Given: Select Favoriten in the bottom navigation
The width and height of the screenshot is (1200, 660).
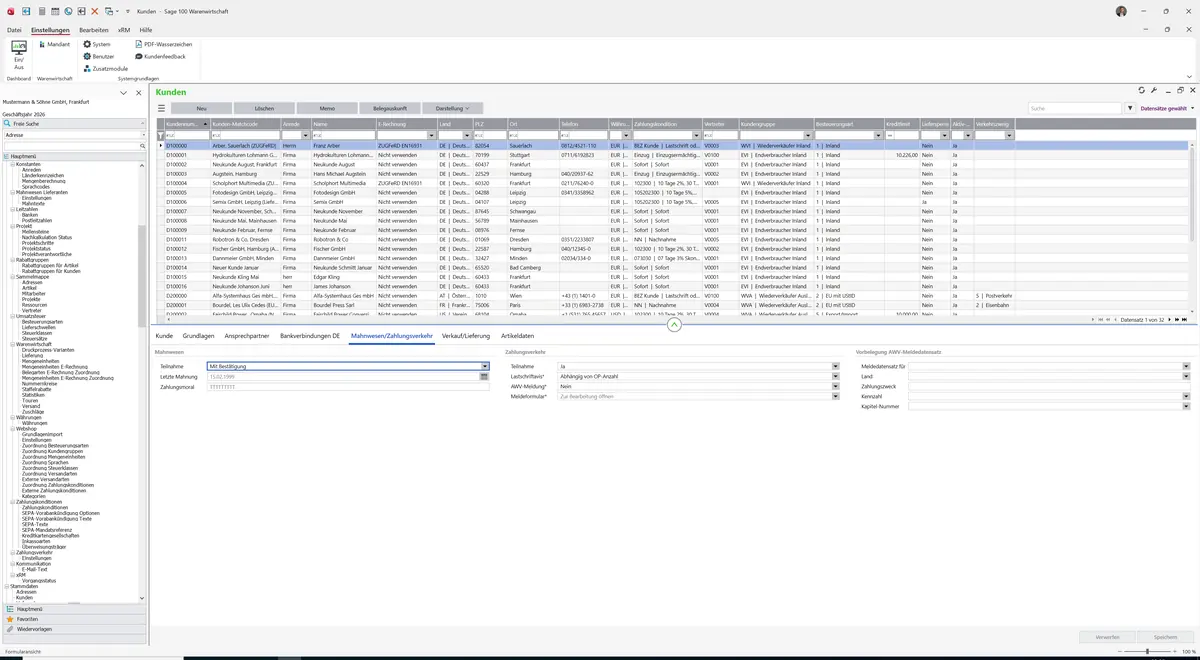Looking at the screenshot, I should tap(74, 619).
